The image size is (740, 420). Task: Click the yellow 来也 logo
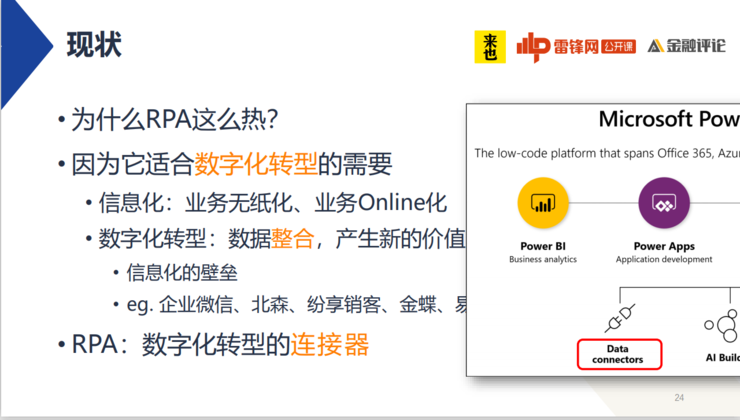coord(490,47)
